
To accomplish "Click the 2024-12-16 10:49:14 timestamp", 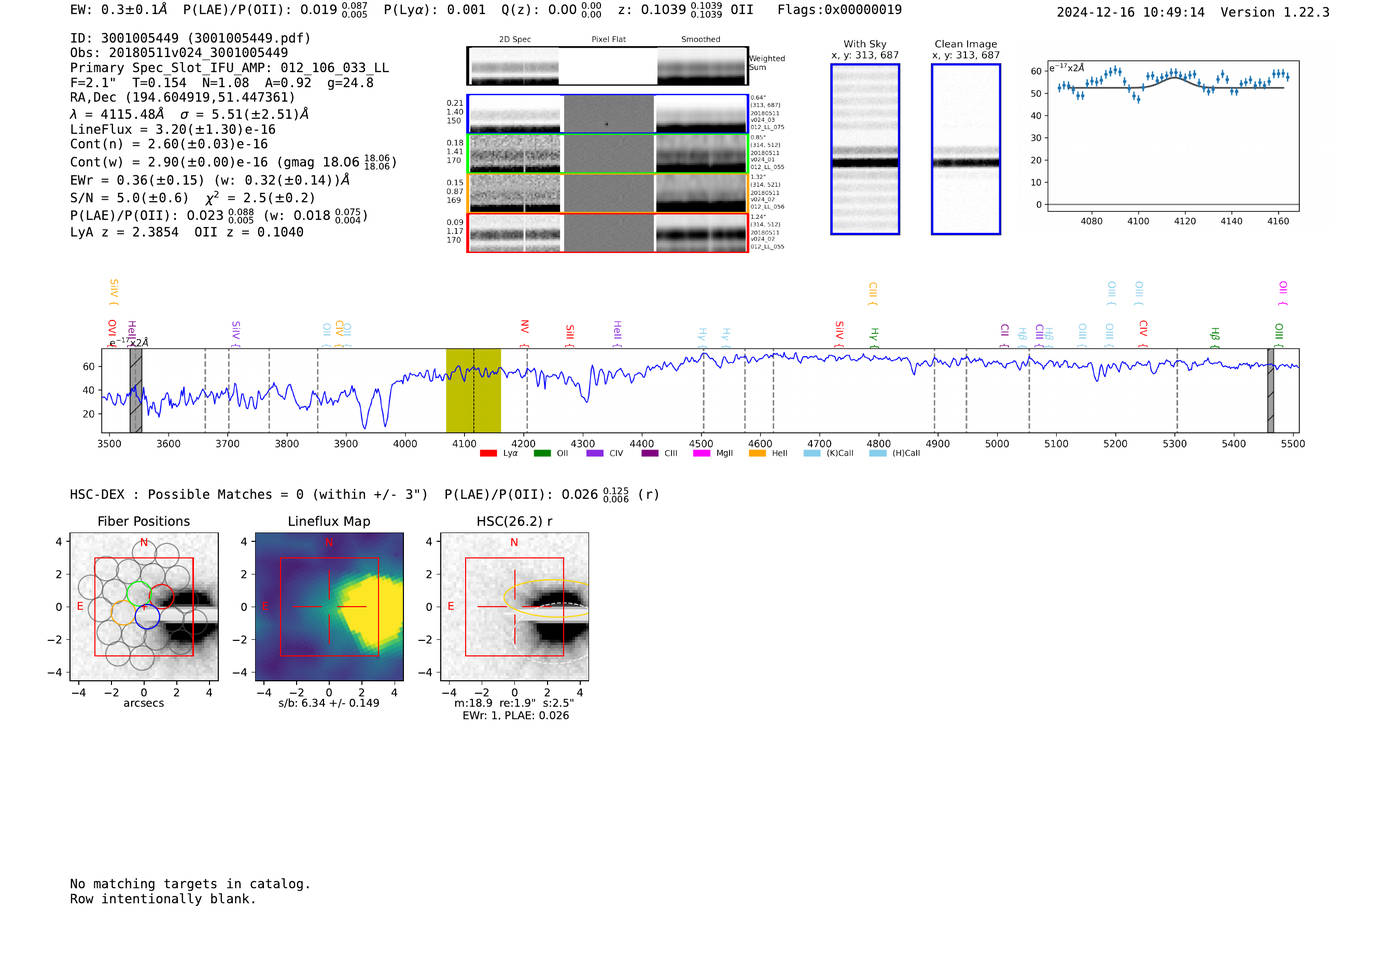I will (1131, 12).
